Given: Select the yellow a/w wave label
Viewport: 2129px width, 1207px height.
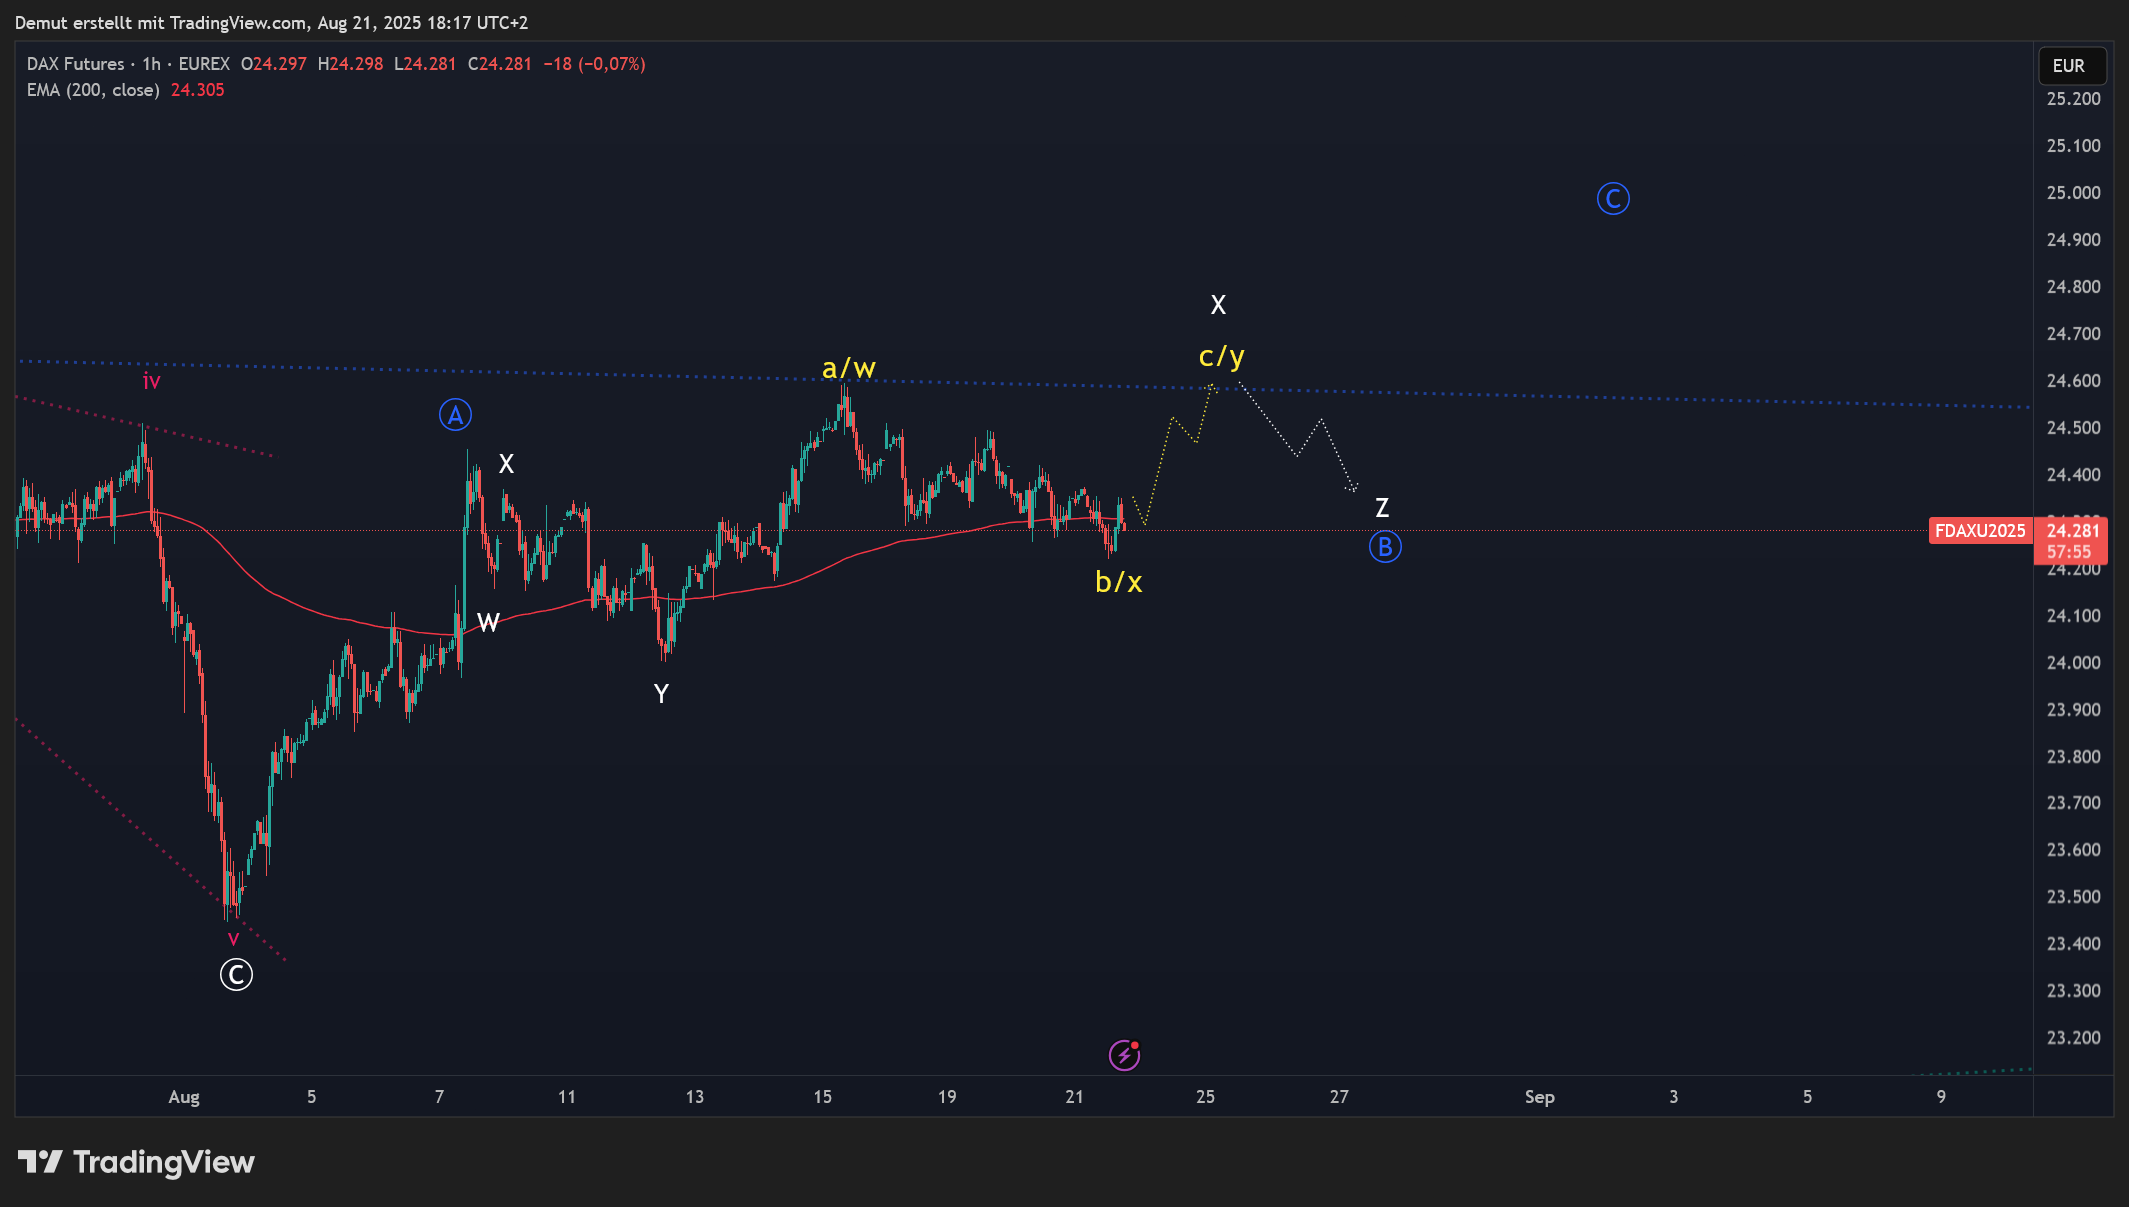Looking at the screenshot, I should 848,369.
